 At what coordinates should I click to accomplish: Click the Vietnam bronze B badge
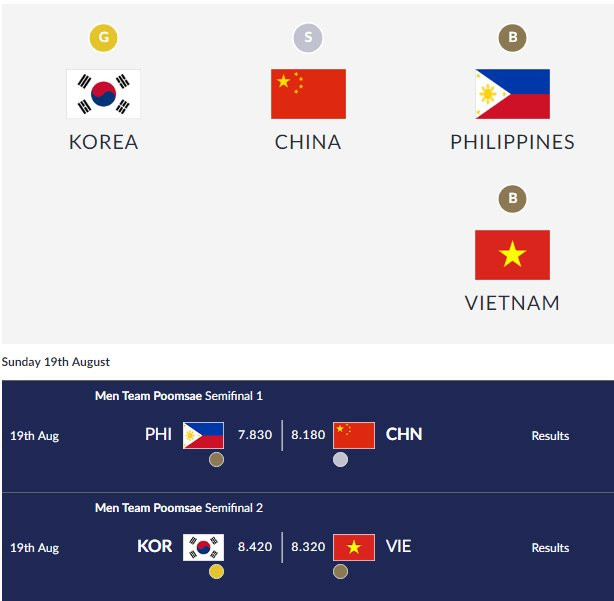click(x=512, y=198)
